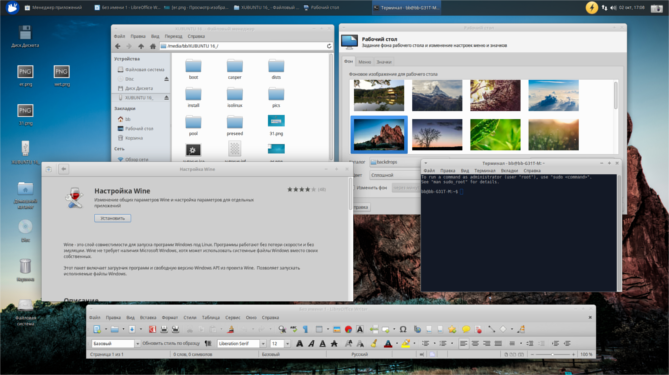
Task: Insert a special character with the Omega icon
Action: pyautogui.click(x=403, y=329)
